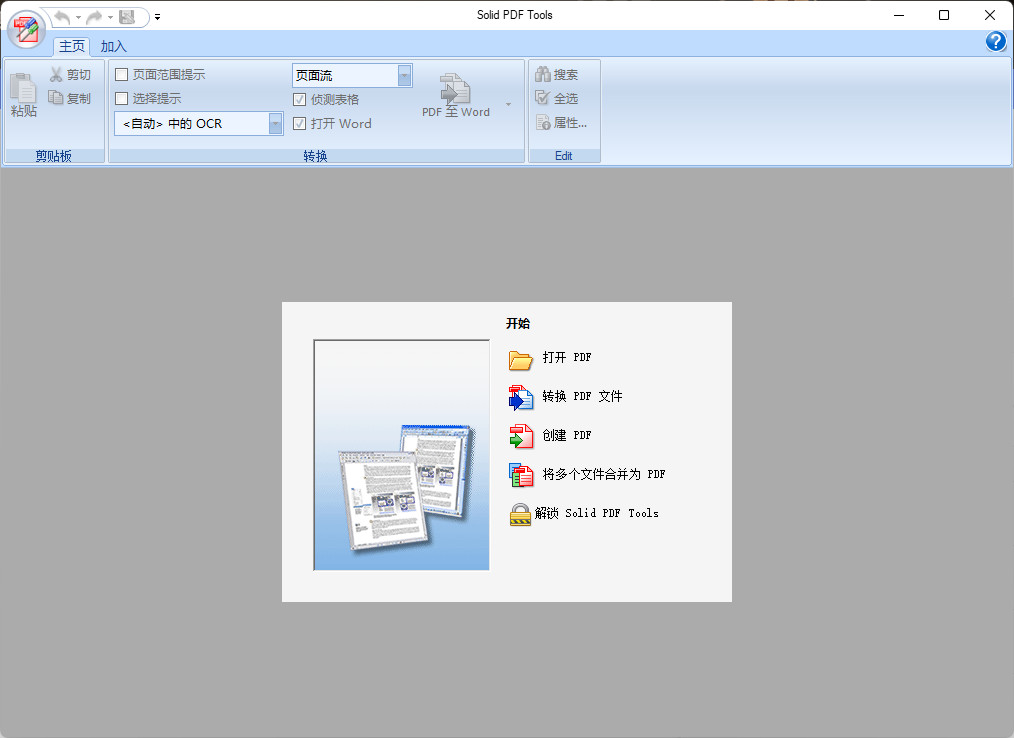Minimize the Solid PDF Tools window
This screenshot has height=738, width=1014.
point(899,15)
